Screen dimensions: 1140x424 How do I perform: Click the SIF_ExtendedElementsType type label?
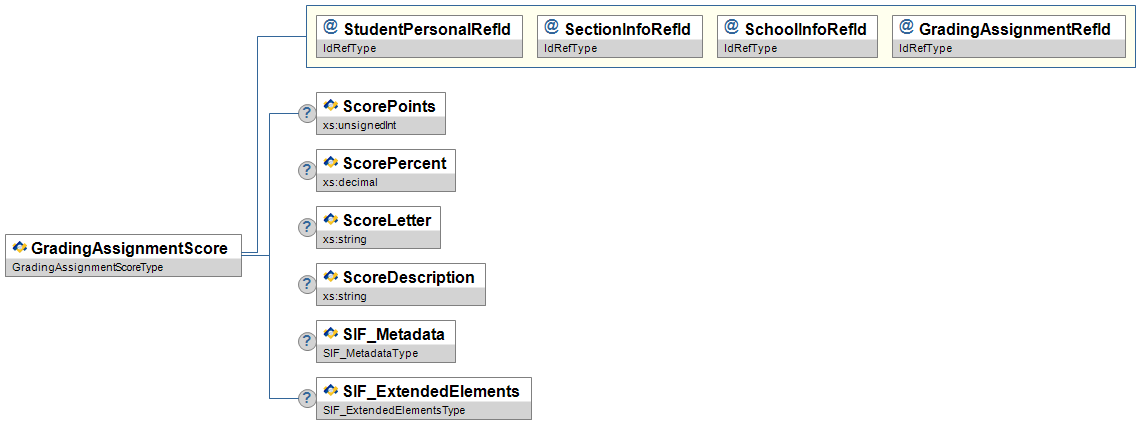[x=394, y=410]
